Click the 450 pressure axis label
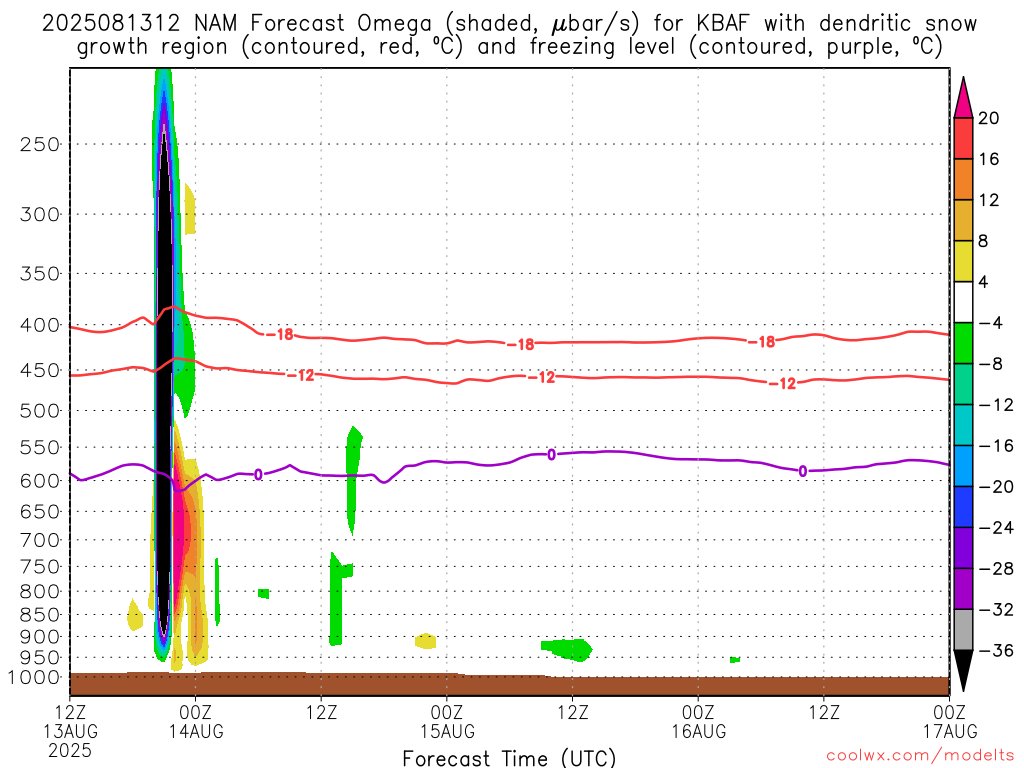 point(40,370)
